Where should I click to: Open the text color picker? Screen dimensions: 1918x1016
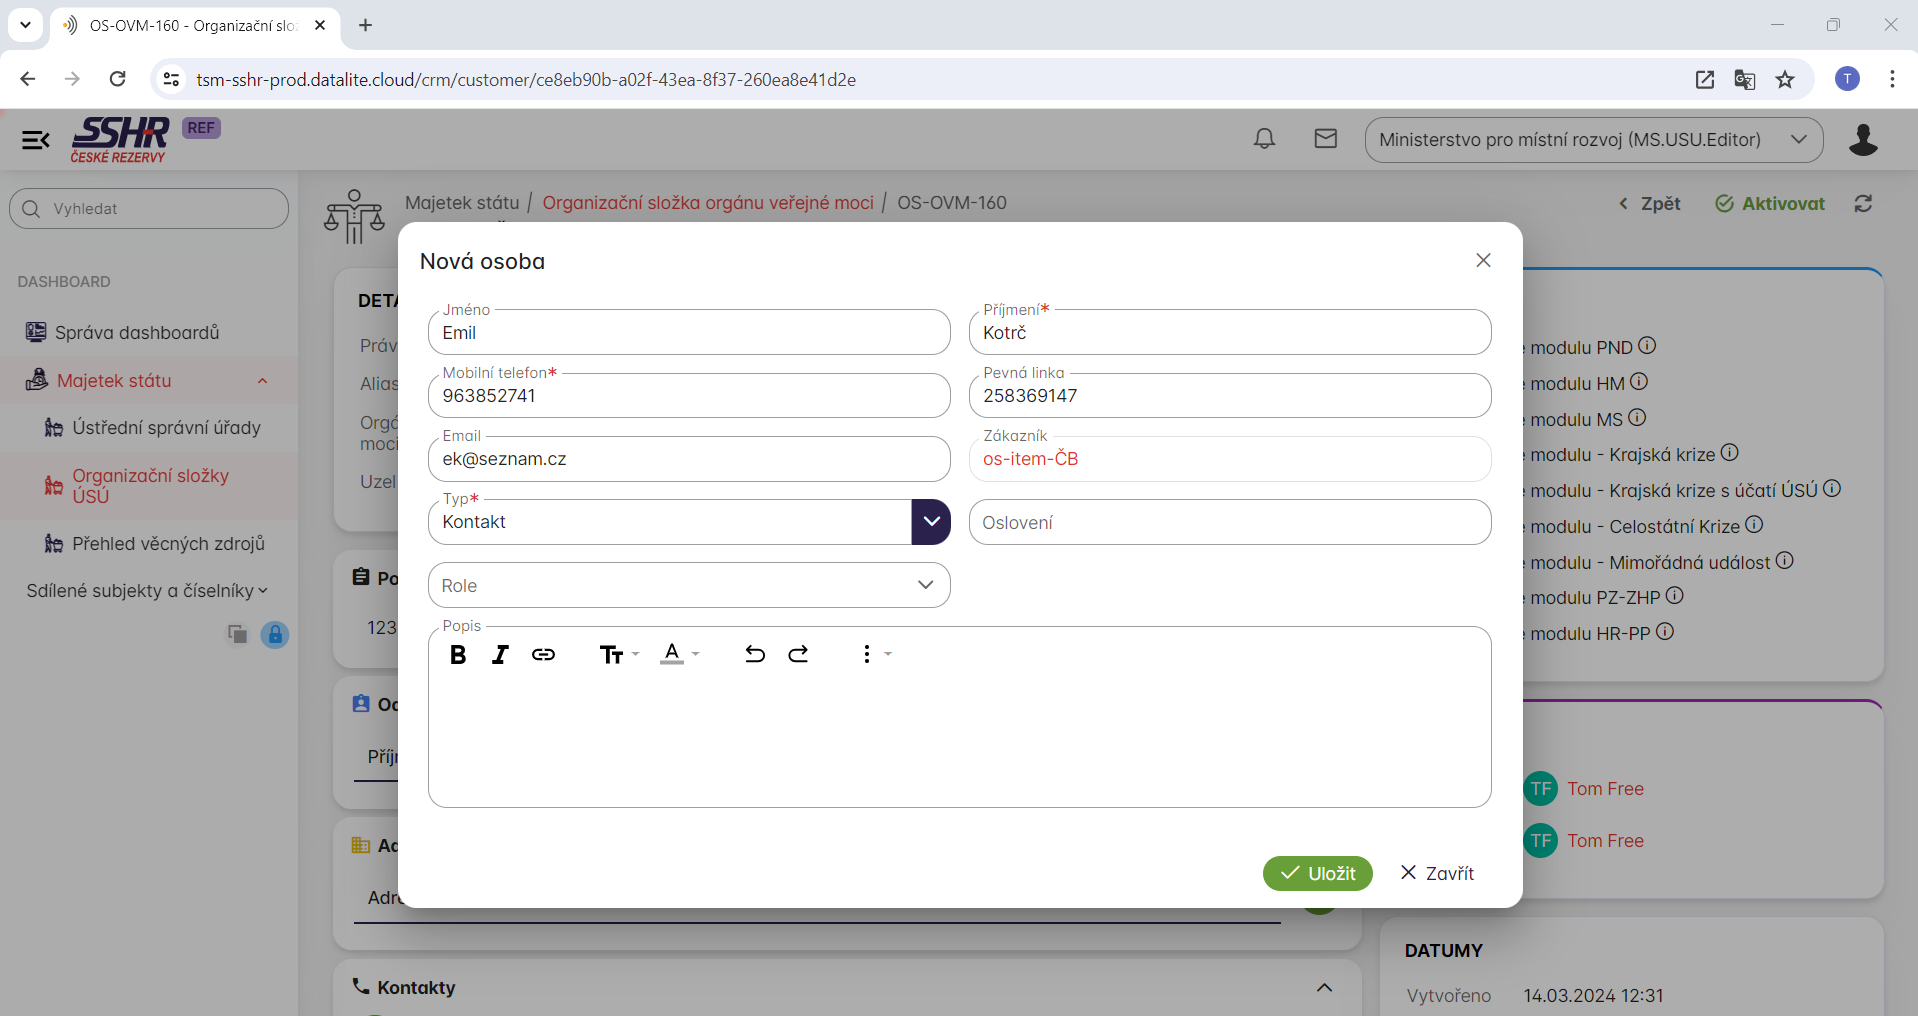coord(679,655)
